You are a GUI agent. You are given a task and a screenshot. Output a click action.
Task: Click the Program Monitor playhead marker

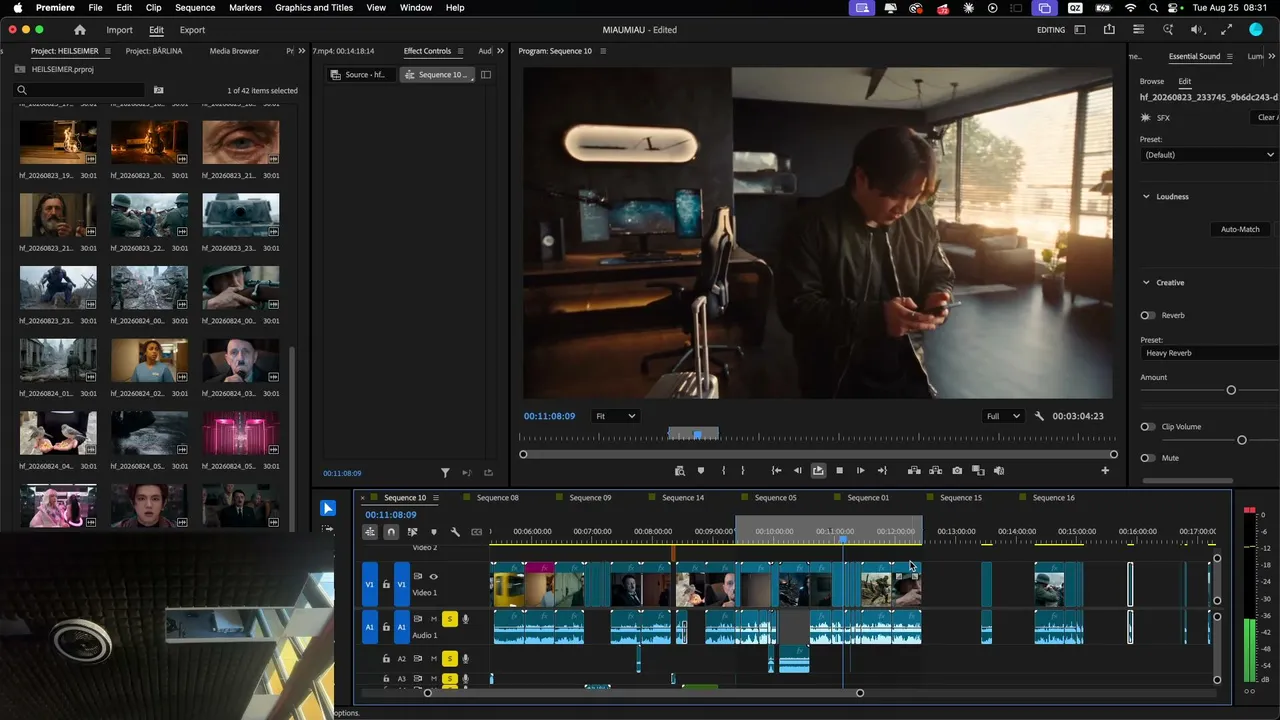pyautogui.click(x=697, y=435)
